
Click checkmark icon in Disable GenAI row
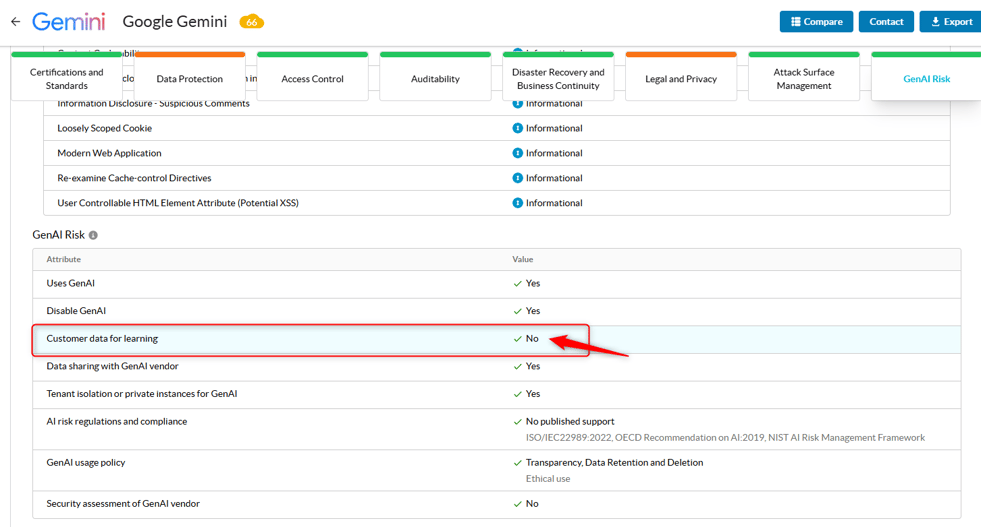517,311
